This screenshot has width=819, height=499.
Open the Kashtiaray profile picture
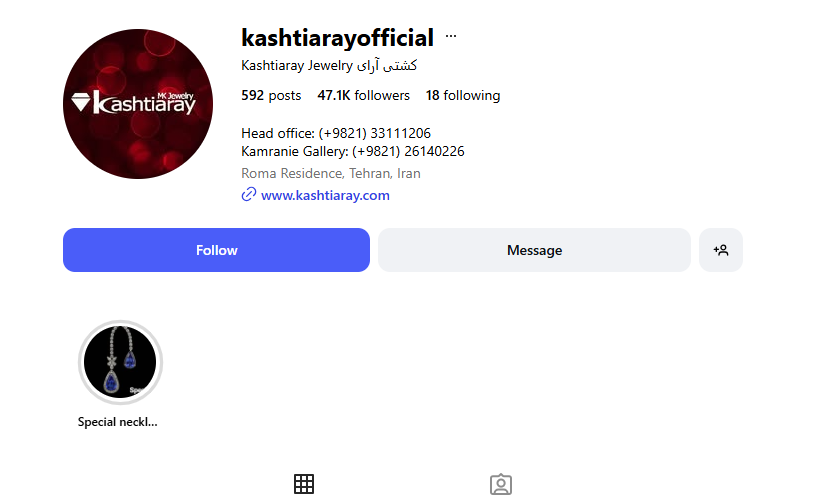[138, 104]
